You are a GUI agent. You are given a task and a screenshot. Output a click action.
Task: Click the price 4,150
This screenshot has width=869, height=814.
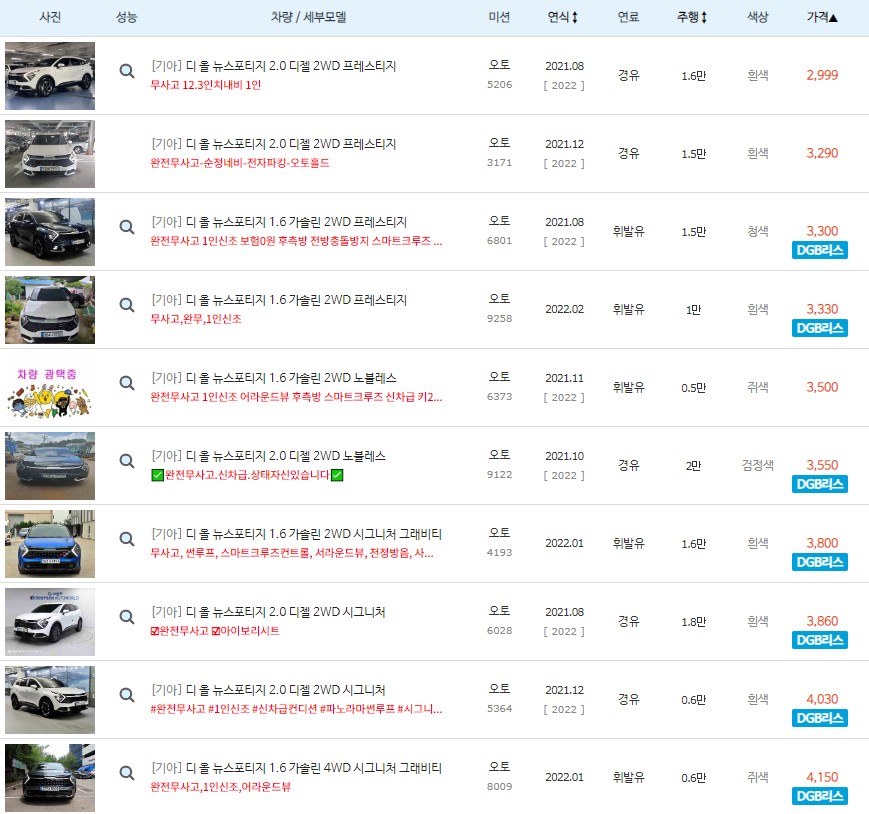[x=822, y=777]
